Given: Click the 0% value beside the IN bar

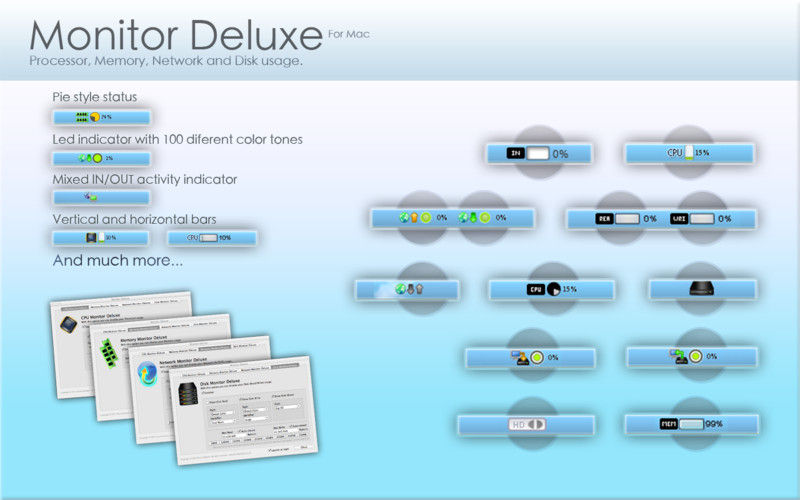Looking at the screenshot, I should click(560, 154).
